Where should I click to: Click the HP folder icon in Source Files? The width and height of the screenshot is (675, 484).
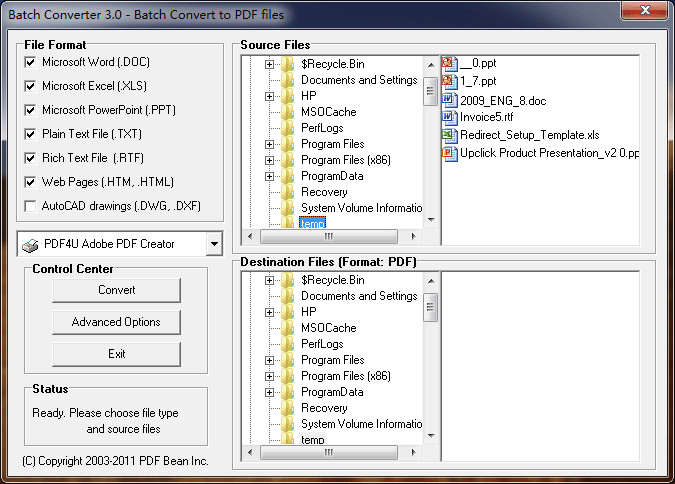click(x=288, y=96)
